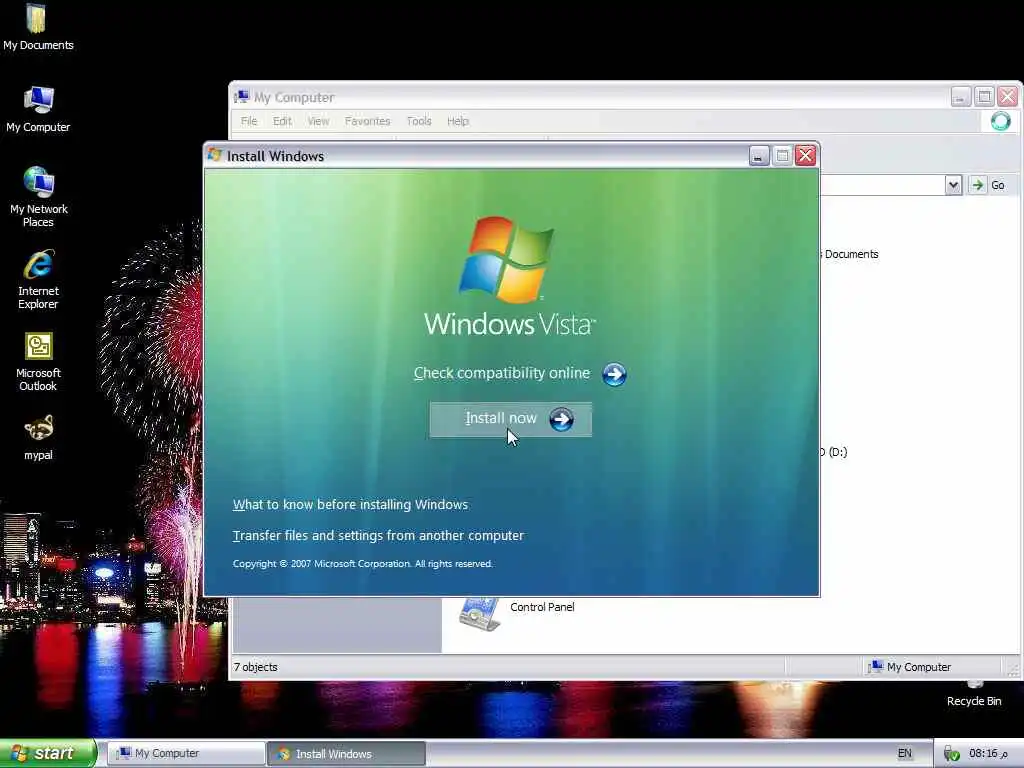Click the Documents folder label in My Computer
Image resolution: width=1024 pixels, height=768 pixels.
850,254
